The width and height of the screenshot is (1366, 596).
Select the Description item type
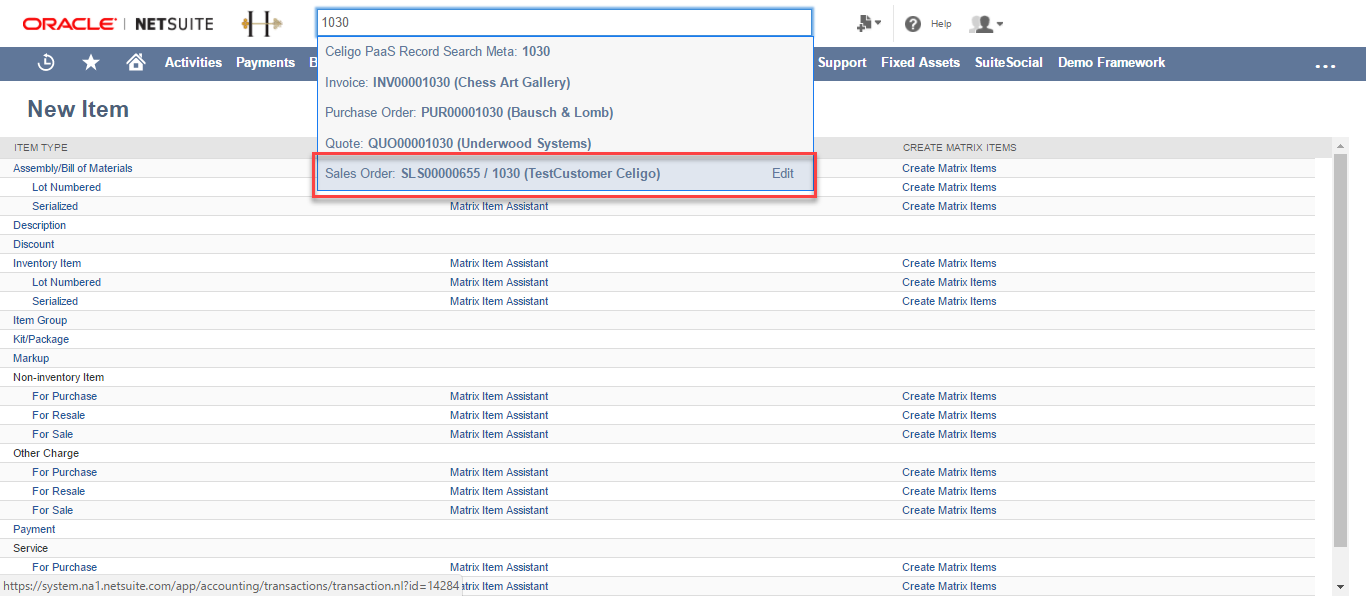39,225
